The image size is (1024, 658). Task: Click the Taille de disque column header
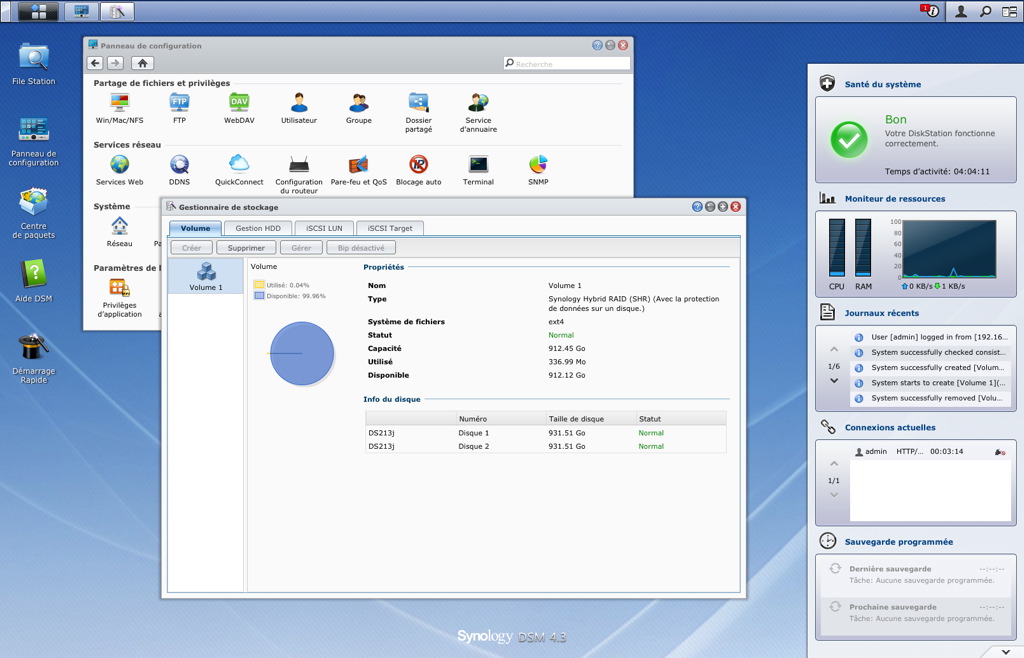591,418
